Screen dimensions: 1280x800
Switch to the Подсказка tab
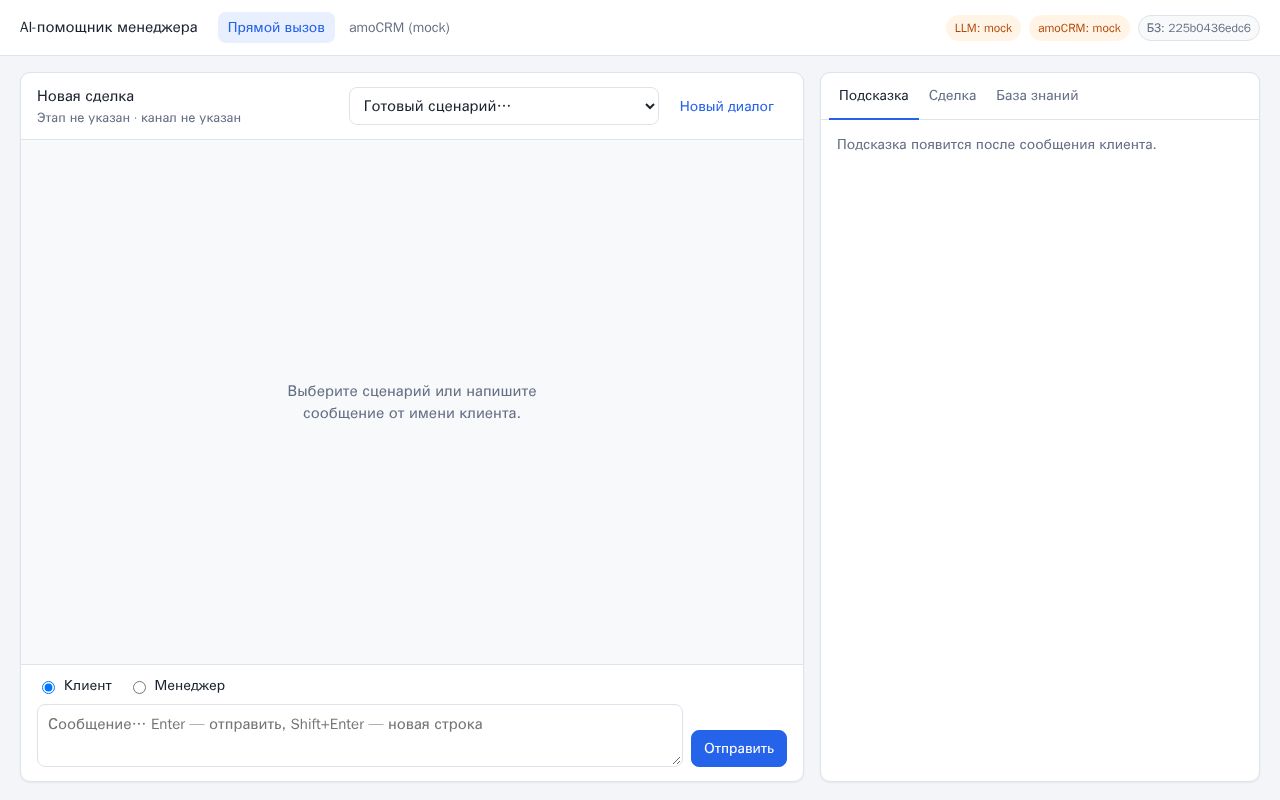coord(874,96)
